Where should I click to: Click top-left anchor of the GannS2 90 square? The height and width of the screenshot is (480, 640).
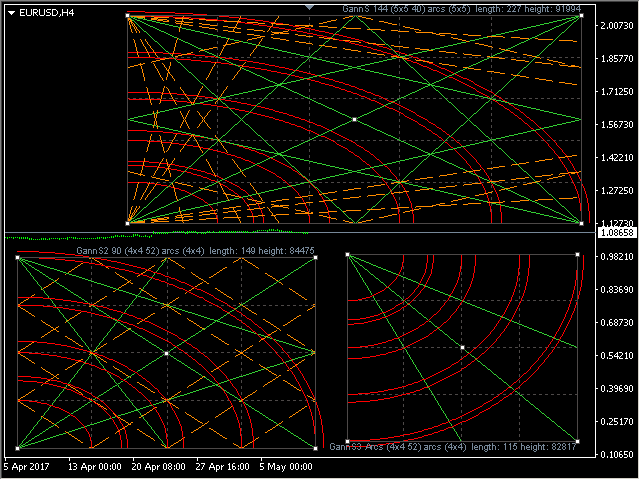tap(18, 258)
